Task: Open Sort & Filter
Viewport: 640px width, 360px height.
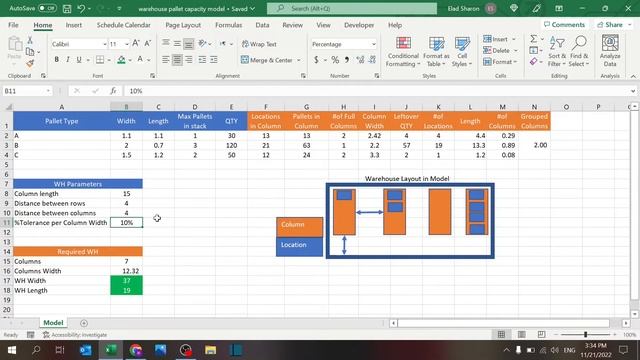Action: (x=557, y=51)
